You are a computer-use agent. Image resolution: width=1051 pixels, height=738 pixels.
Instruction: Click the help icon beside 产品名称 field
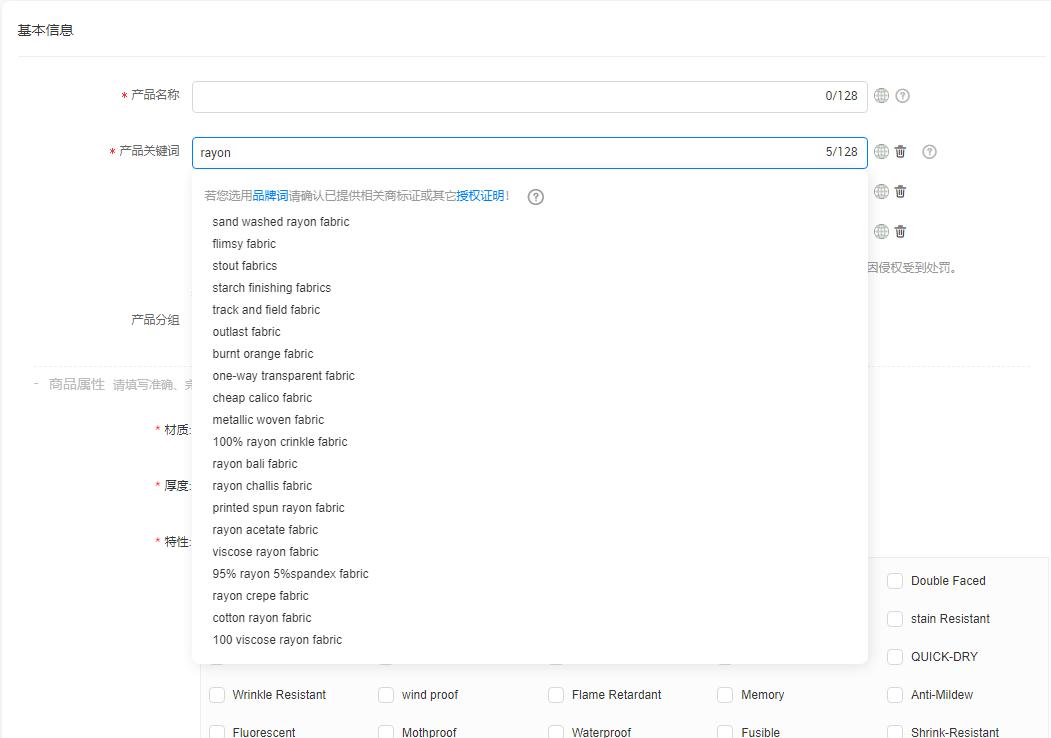[x=903, y=96]
